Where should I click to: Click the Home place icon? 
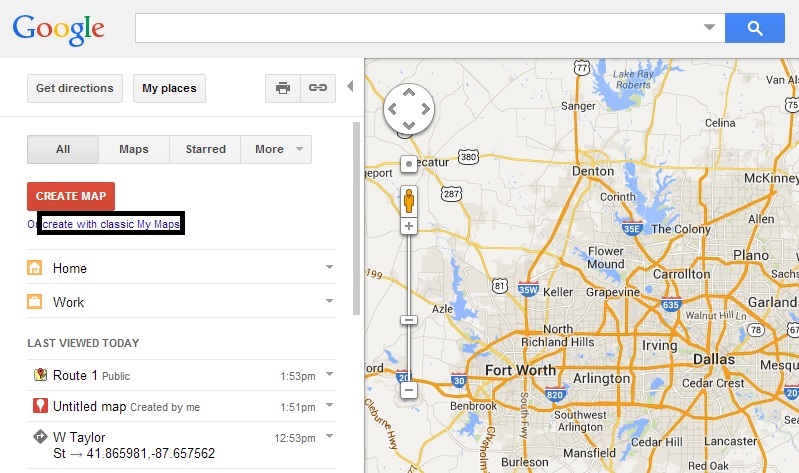coord(35,268)
